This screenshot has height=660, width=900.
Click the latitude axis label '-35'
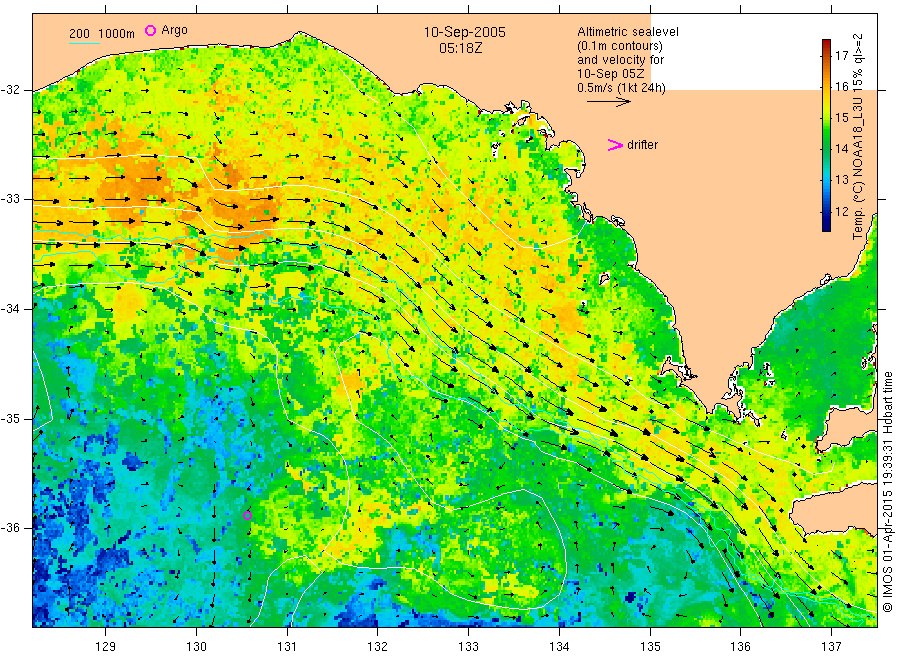pyautogui.click(x=10, y=418)
